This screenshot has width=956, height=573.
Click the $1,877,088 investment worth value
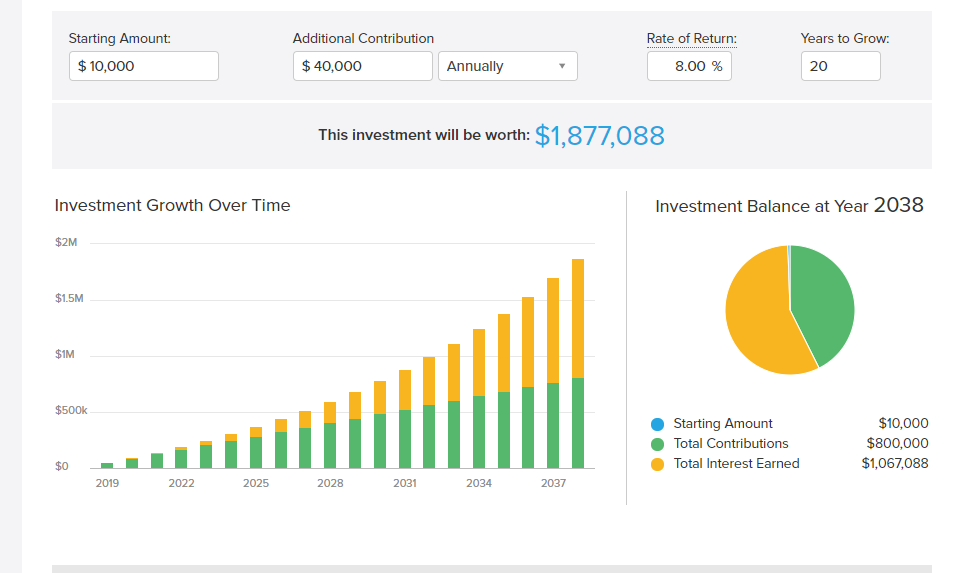[x=599, y=135]
